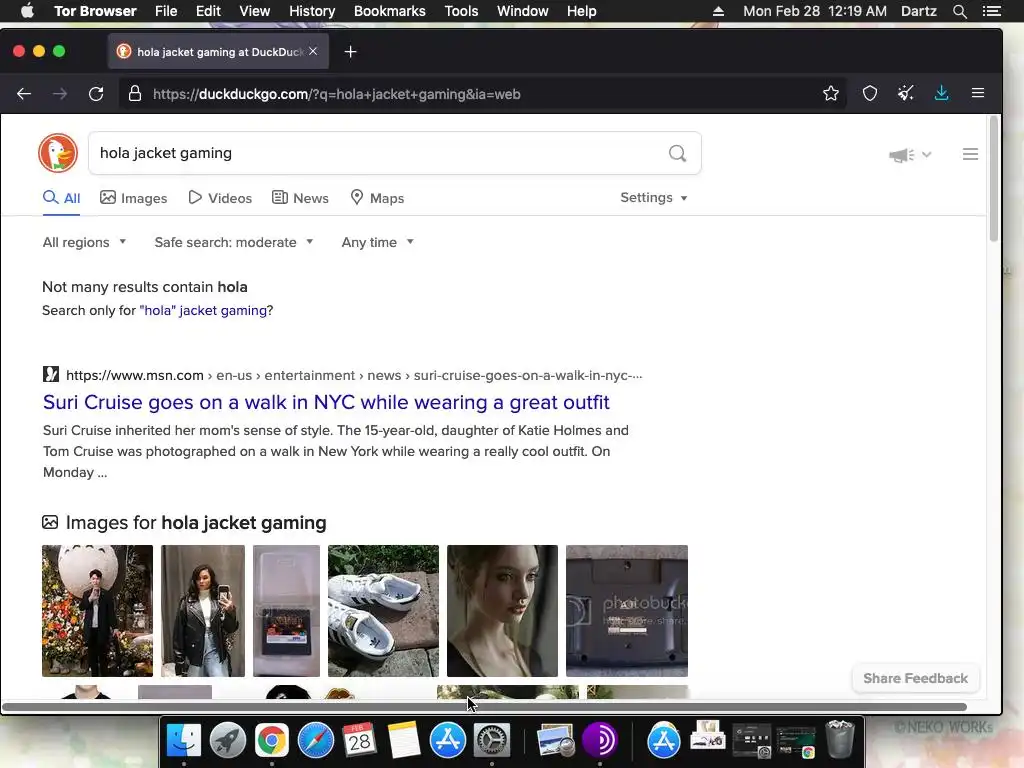Open the Apple menu
Screen dimensions: 1024x768
27,11
